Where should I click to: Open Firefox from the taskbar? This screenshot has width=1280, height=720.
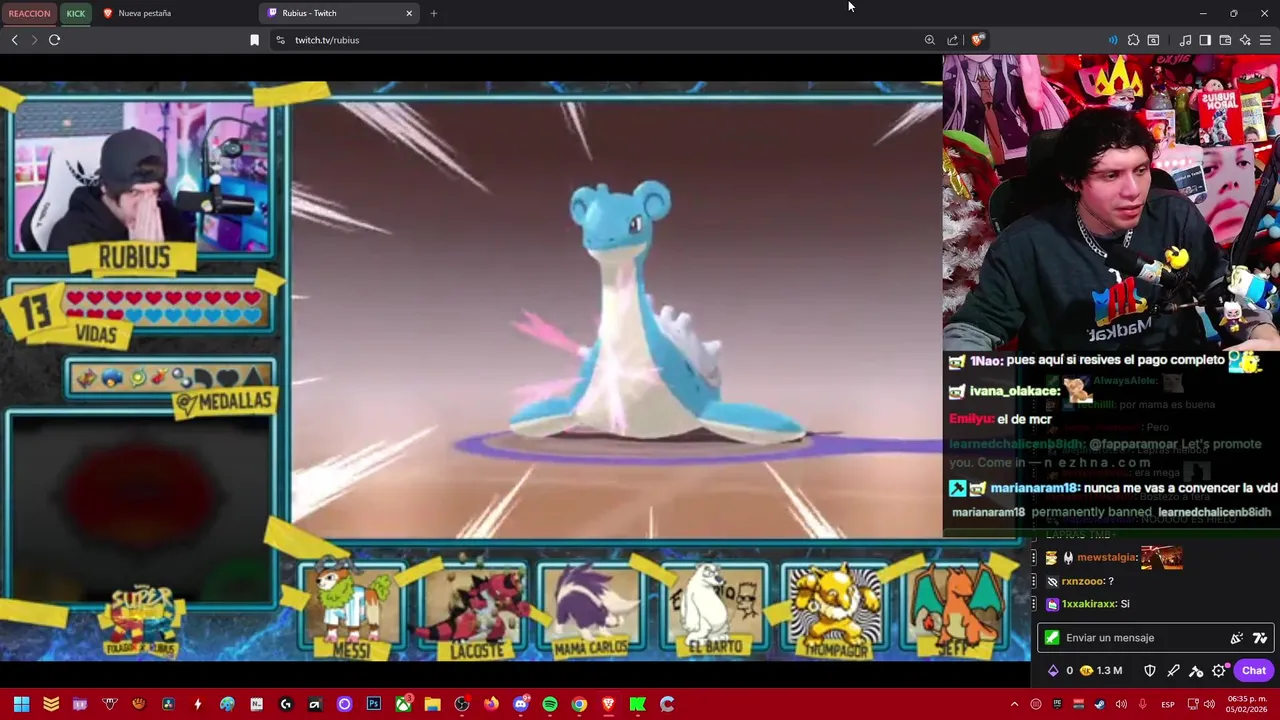click(491, 704)
